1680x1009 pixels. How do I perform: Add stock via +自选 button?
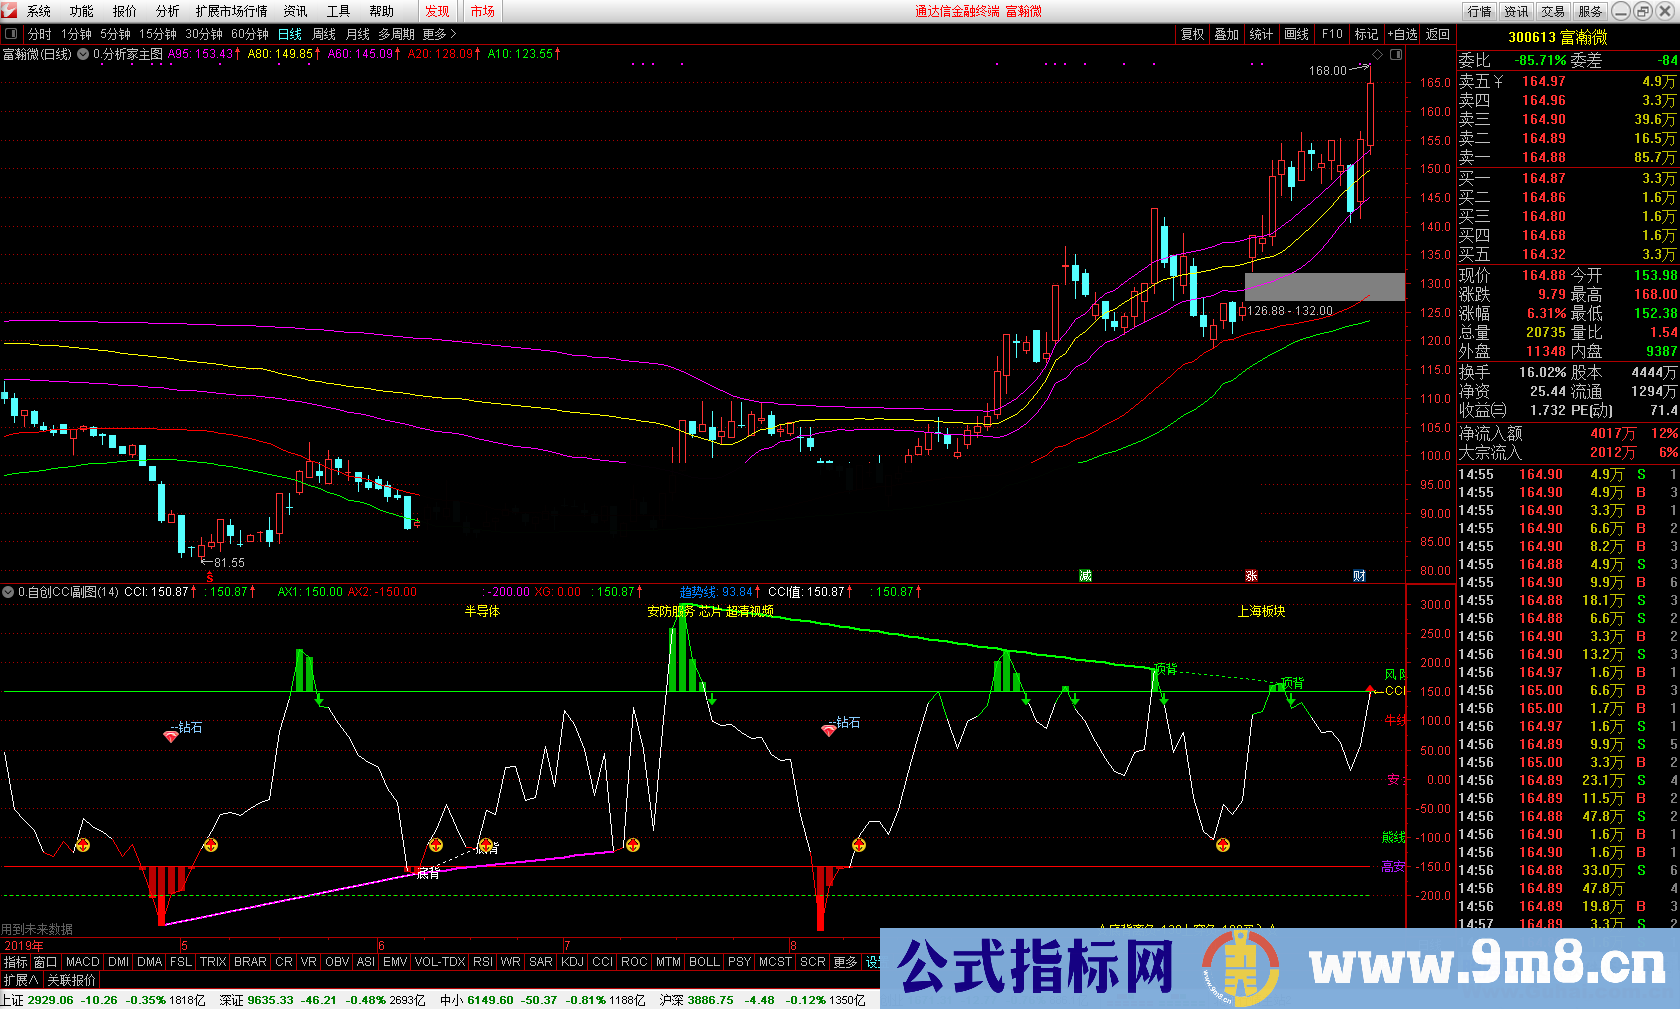click(x=1403, y=34)
